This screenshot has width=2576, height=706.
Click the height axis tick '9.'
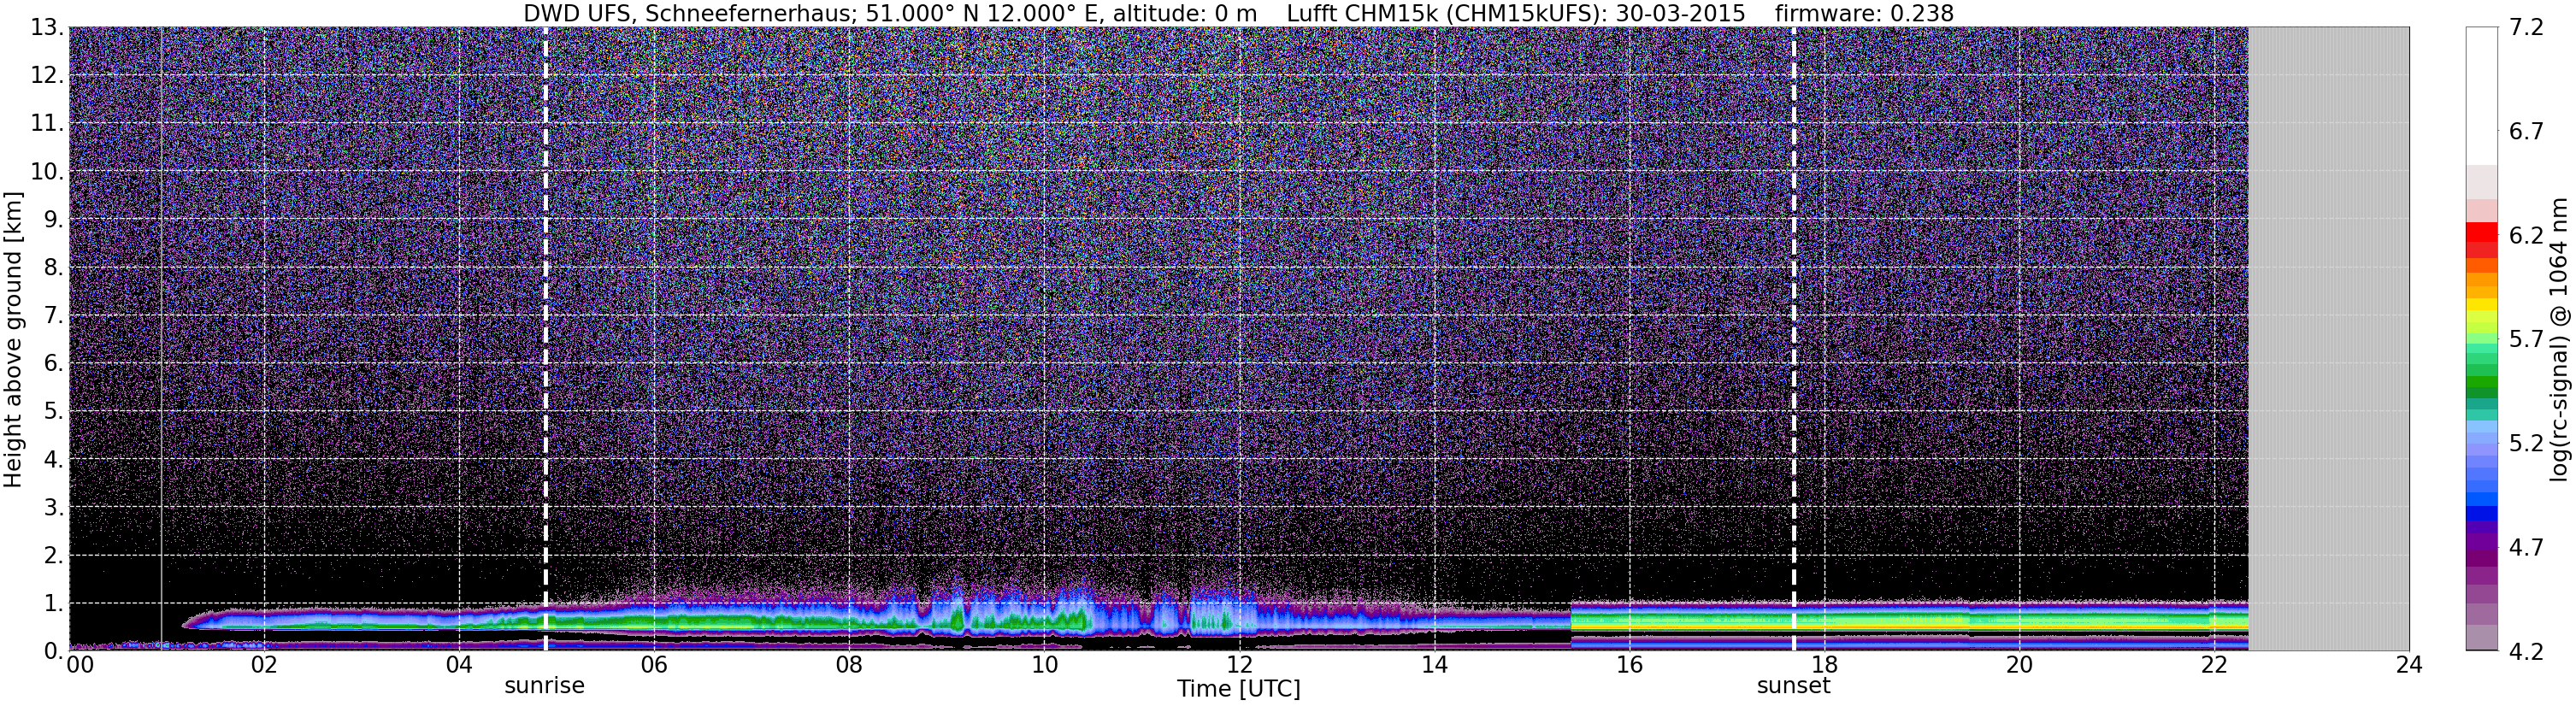[x=53, y=220]
